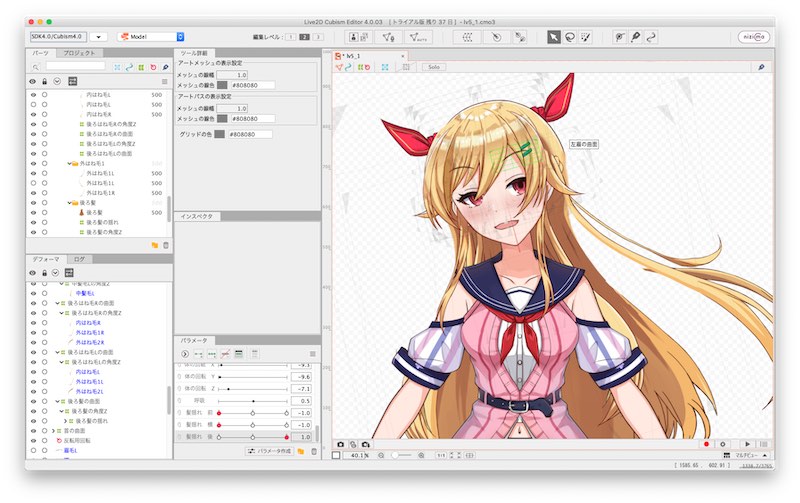Viewport: 800px width, 503px height.
Task: Click the trash icon in Parts panel
Action: click(x=166, y=245)
